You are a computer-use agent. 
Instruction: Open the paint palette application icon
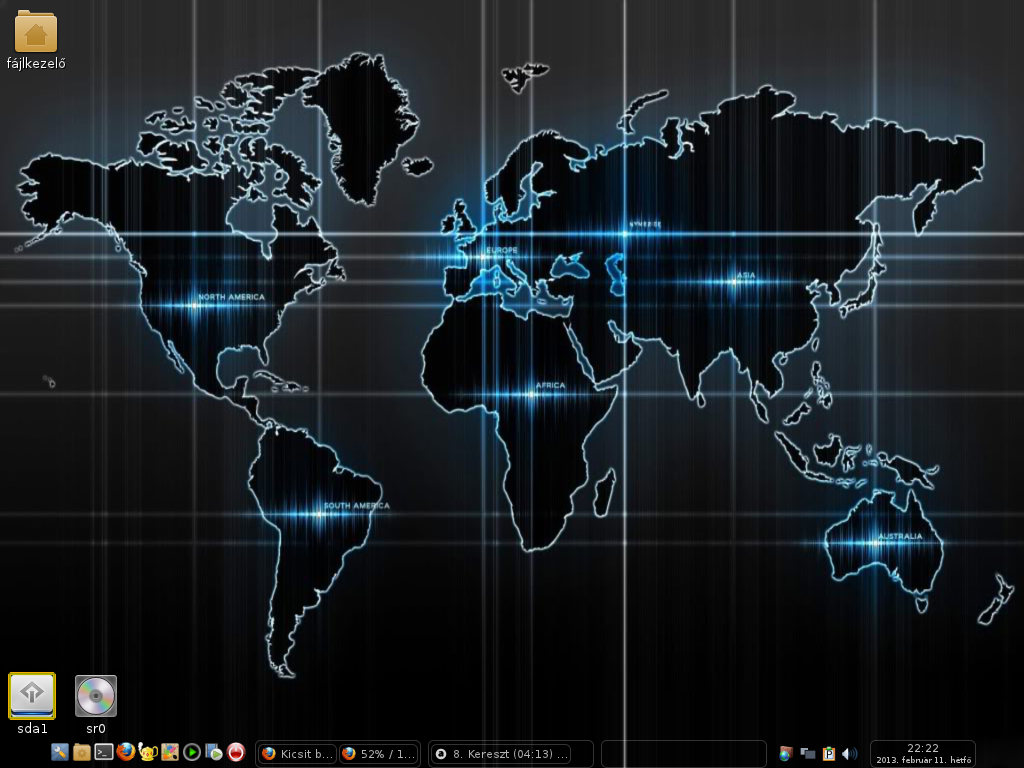point(170,752)
